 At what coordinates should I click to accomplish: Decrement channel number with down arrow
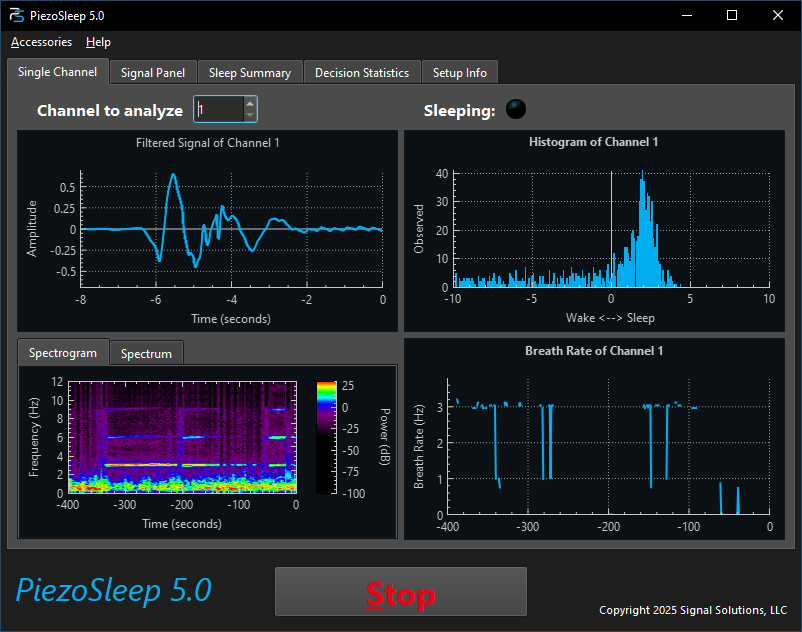(250, 115)
